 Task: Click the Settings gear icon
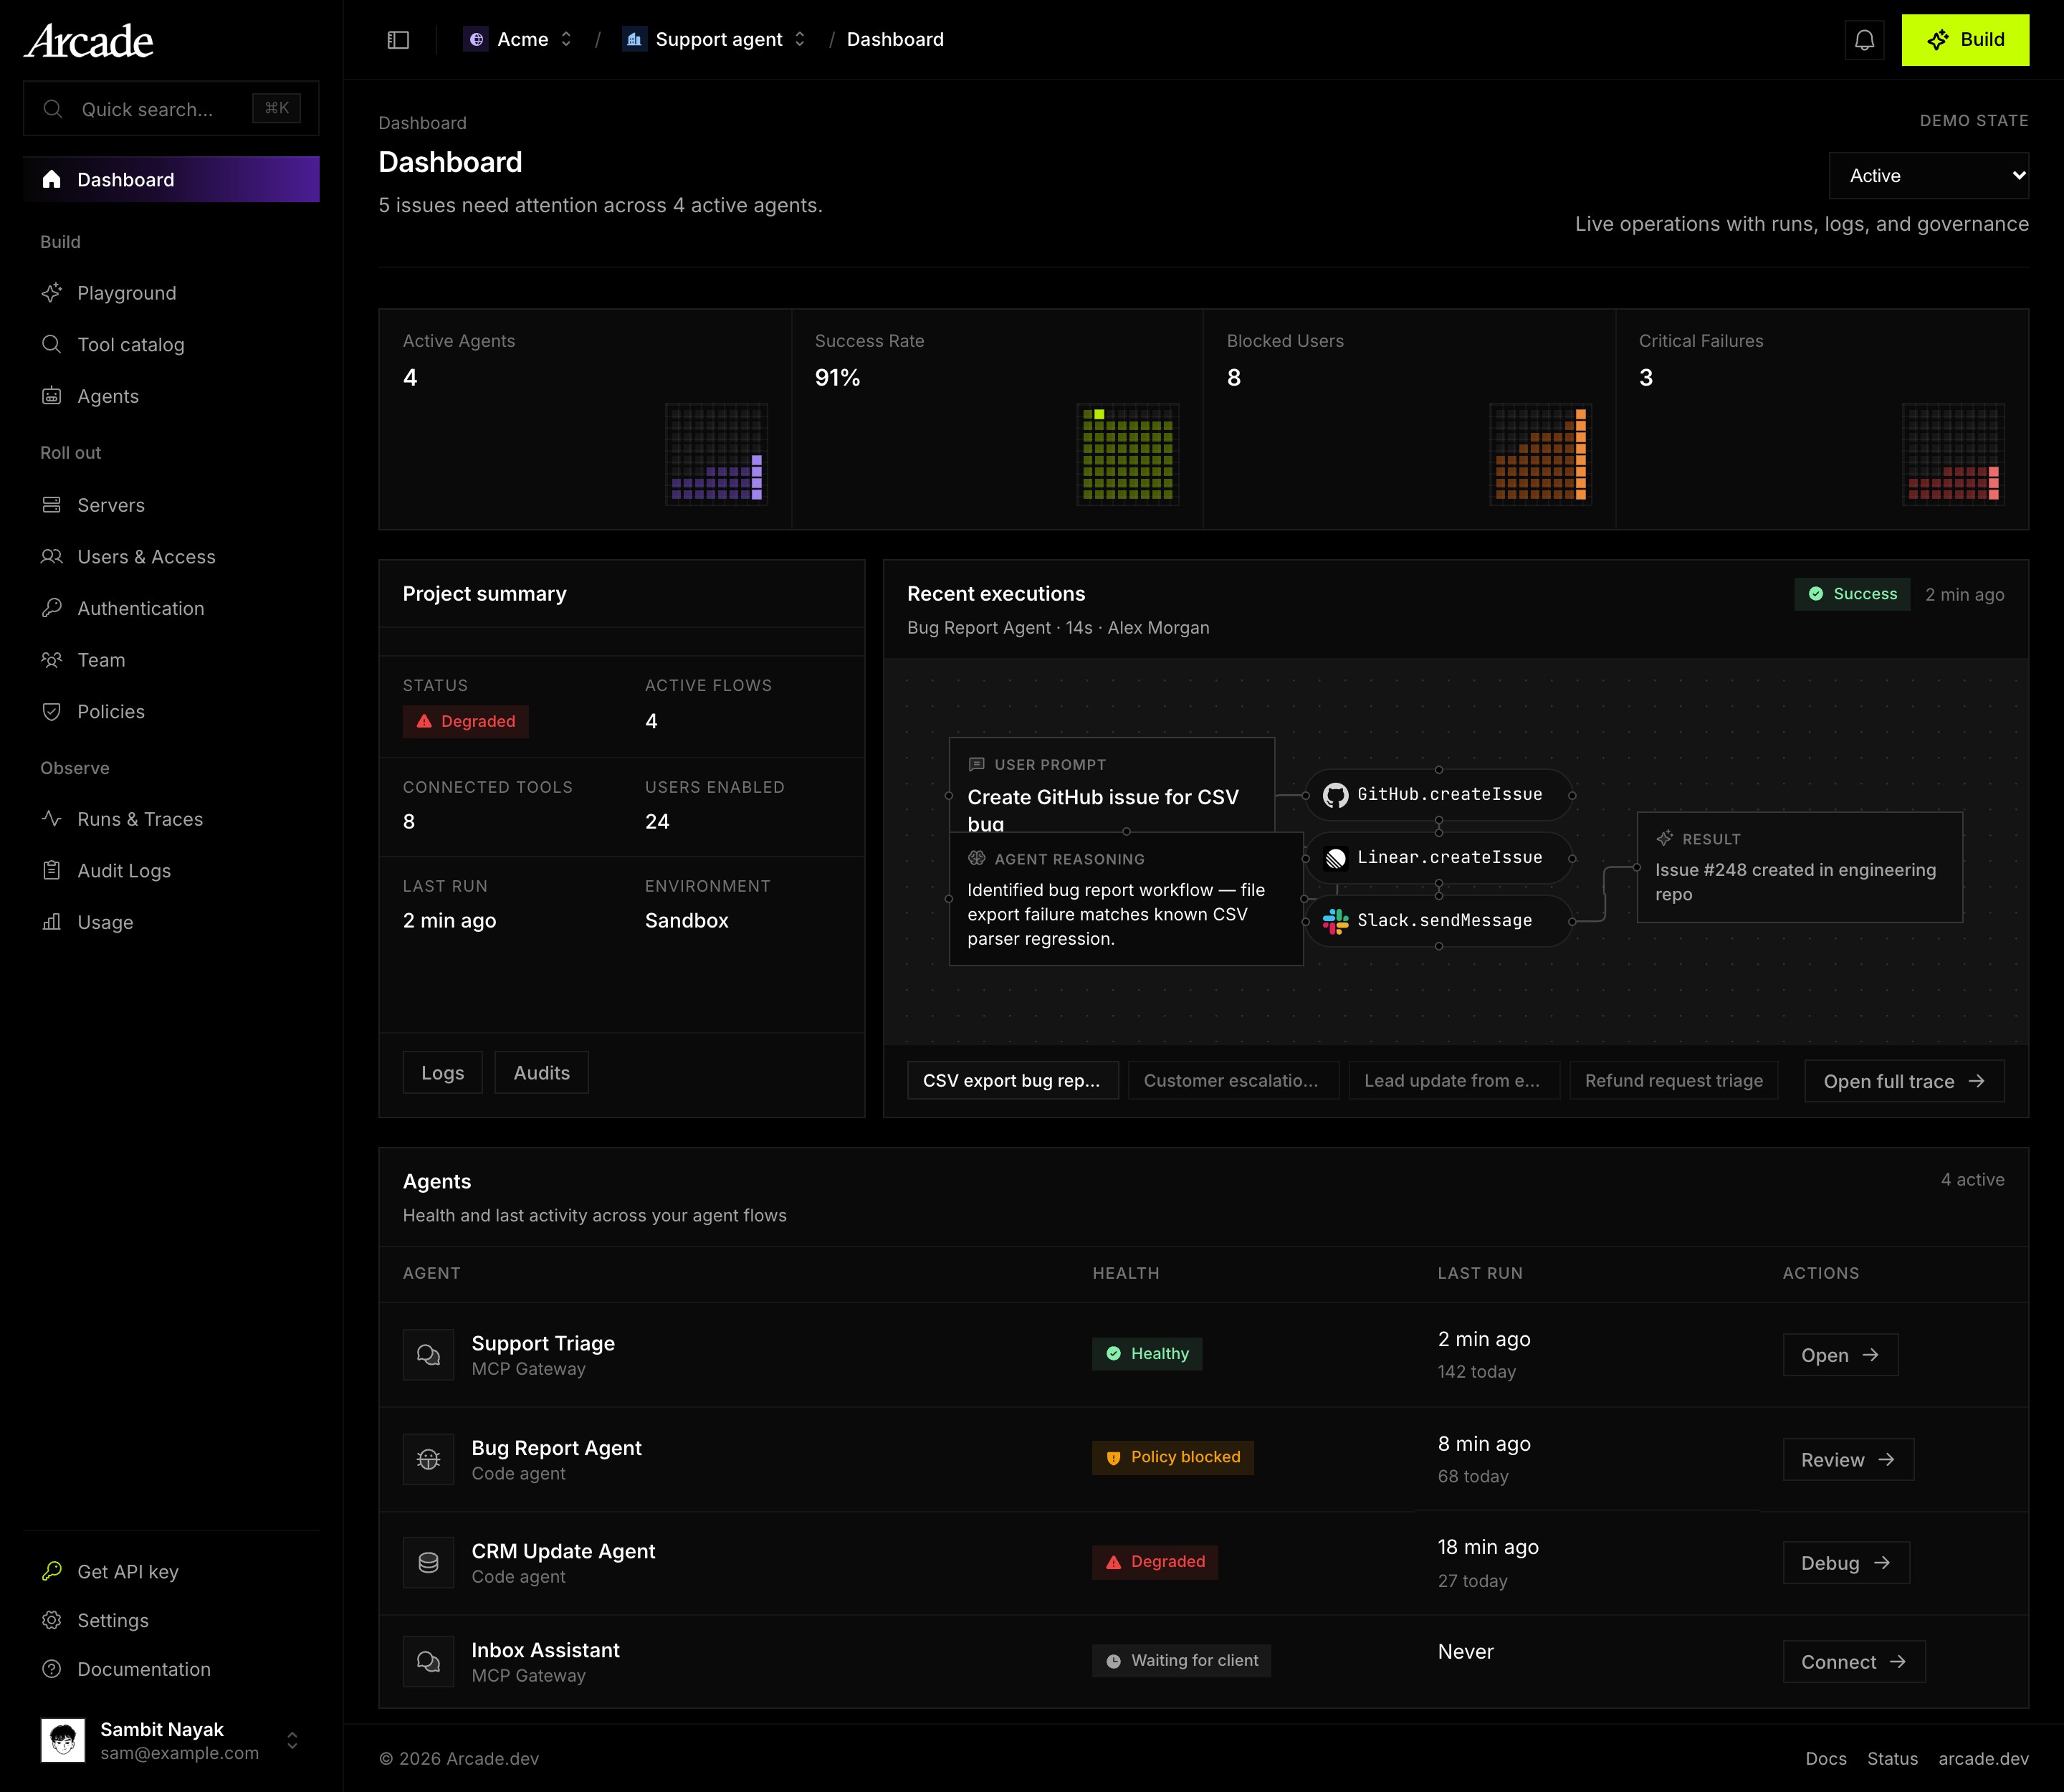pyautogui.click(x=52, y=1620)
